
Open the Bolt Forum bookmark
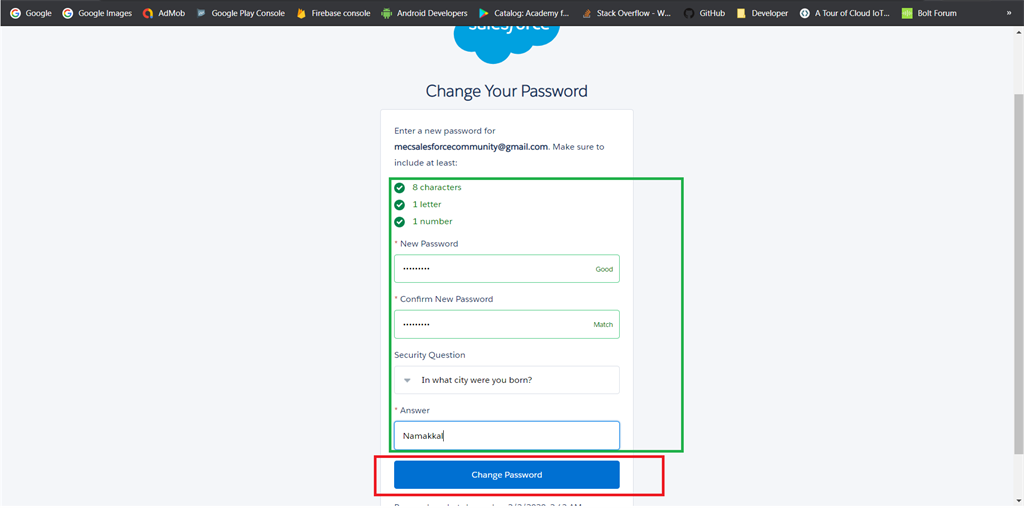tap(929, 13)
